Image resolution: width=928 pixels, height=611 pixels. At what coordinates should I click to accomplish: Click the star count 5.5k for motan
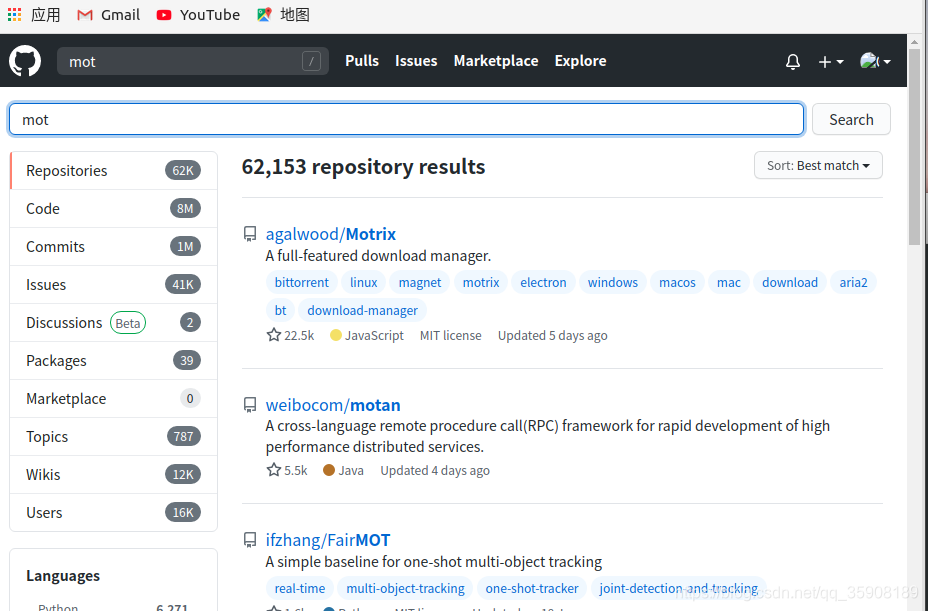click(x=287, y=471)
